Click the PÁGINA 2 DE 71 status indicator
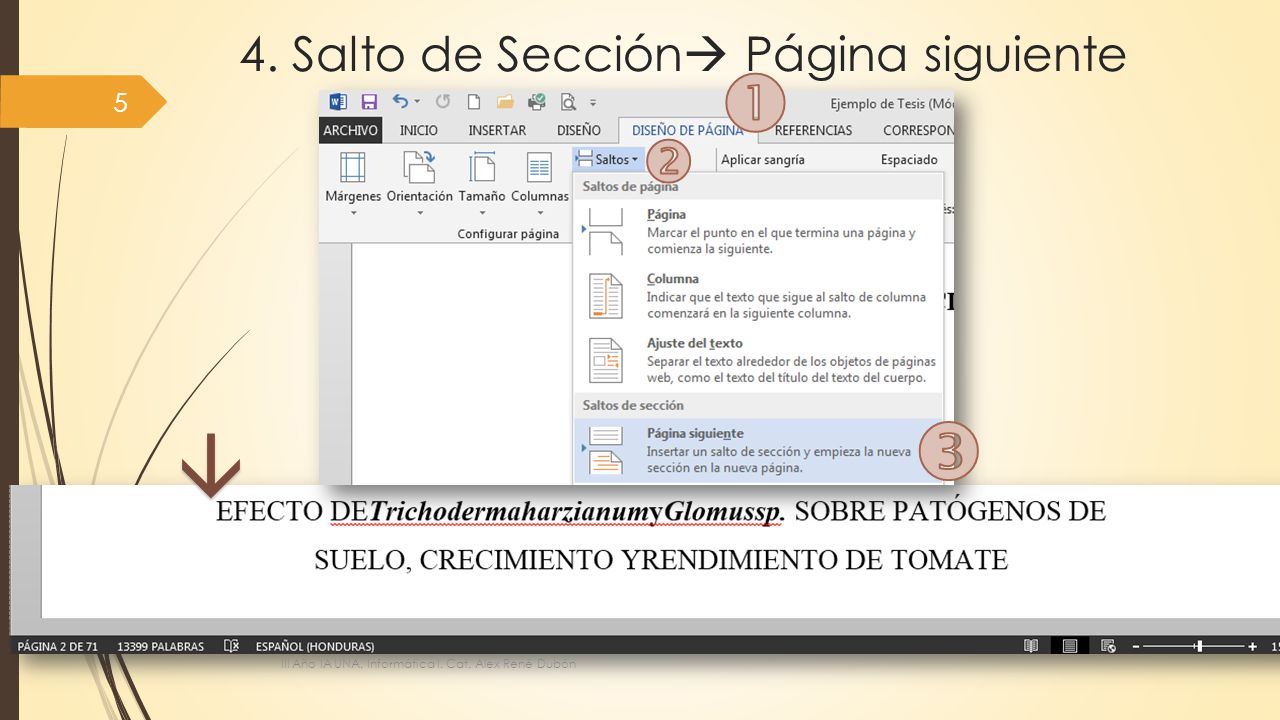 pyautogui.click(x=58, y=647)
